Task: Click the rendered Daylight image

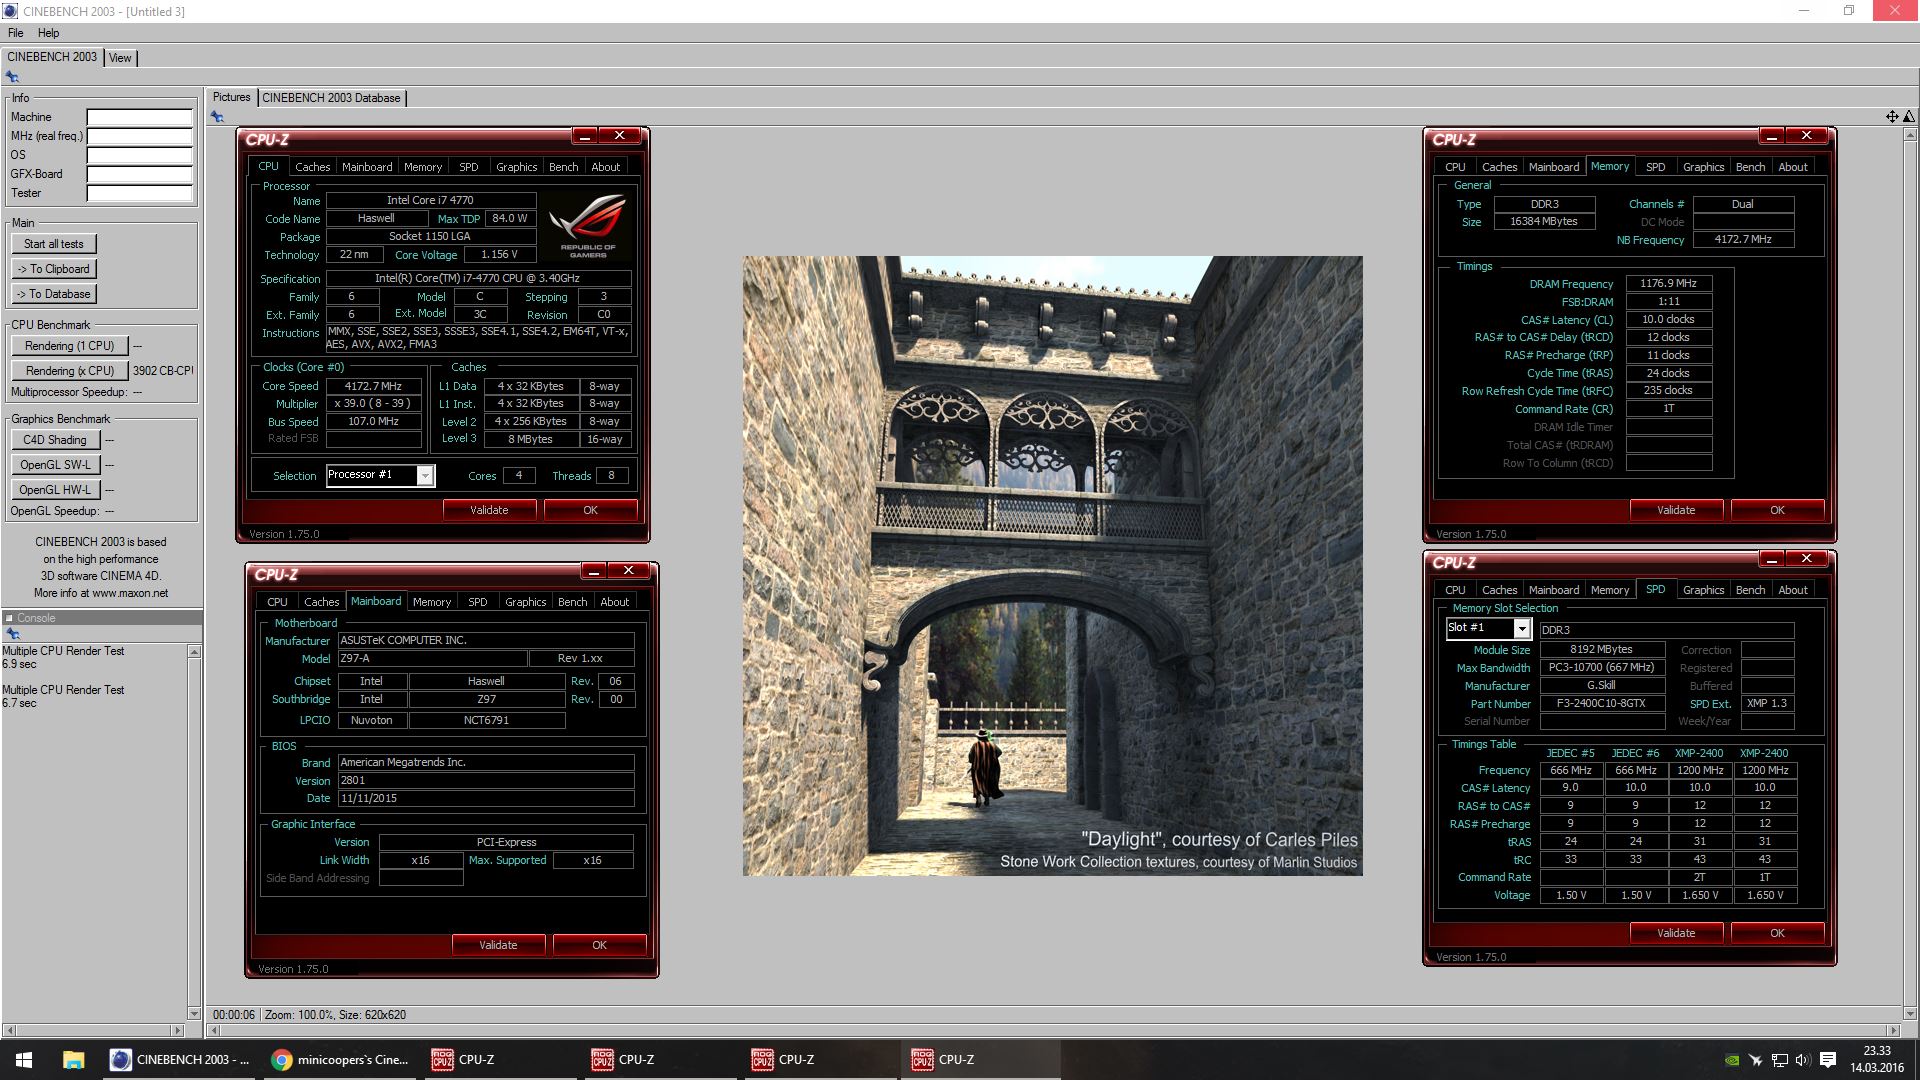Action: coord(1052,566)
